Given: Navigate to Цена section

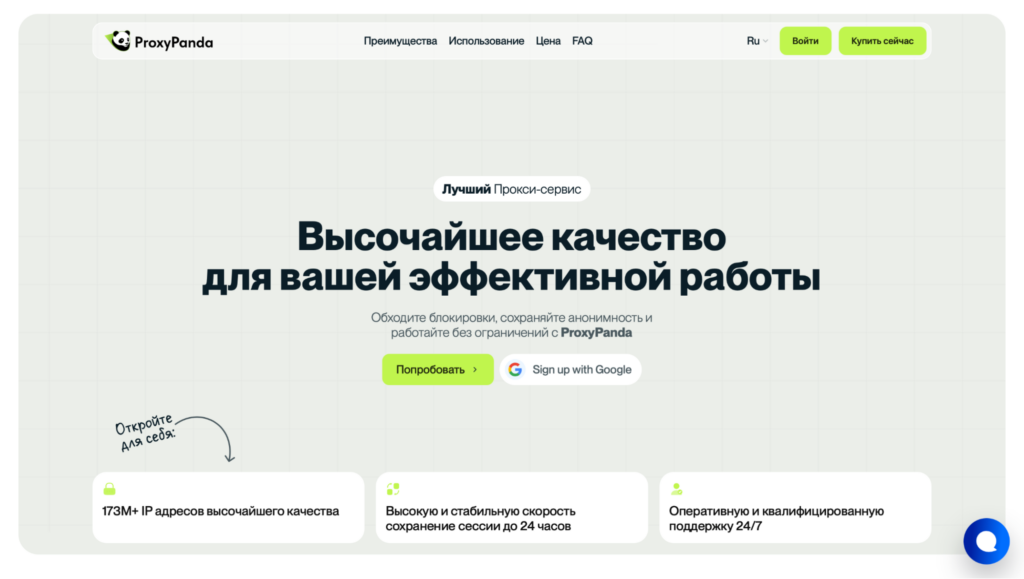Looking at the screenshot, I should [548, 41].
